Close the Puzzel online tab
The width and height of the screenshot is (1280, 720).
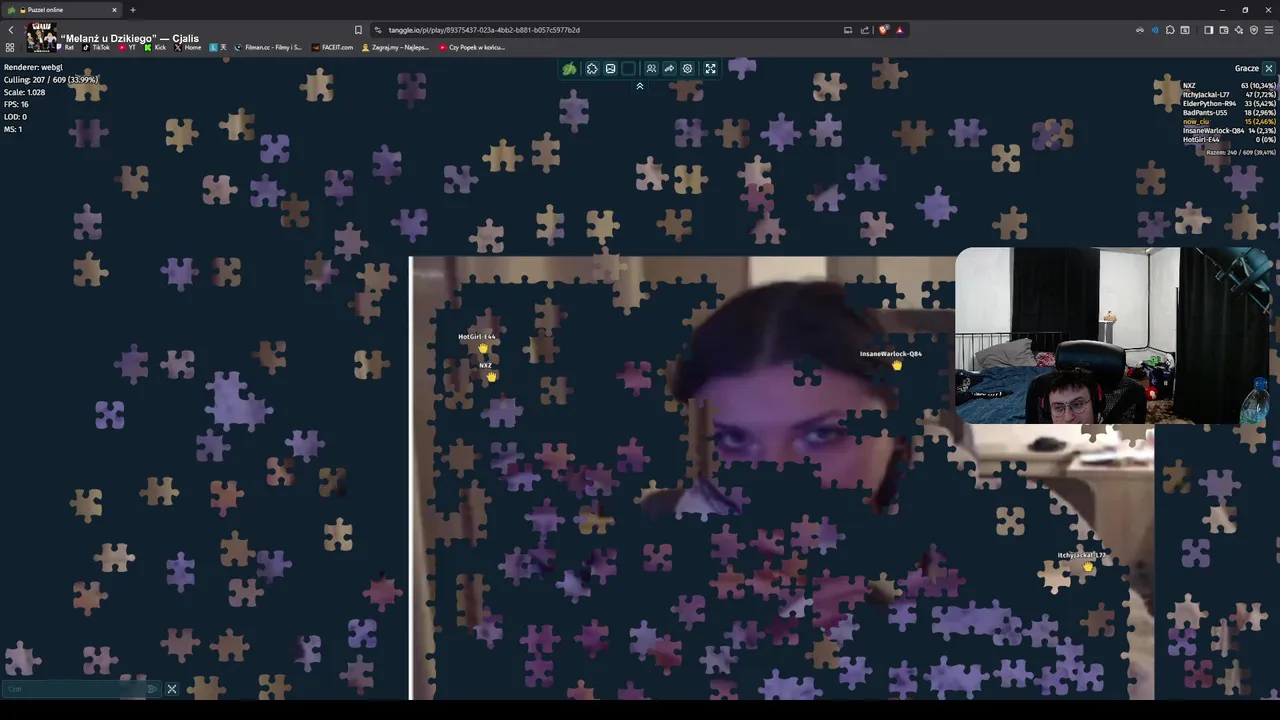(x=114, y=10)
